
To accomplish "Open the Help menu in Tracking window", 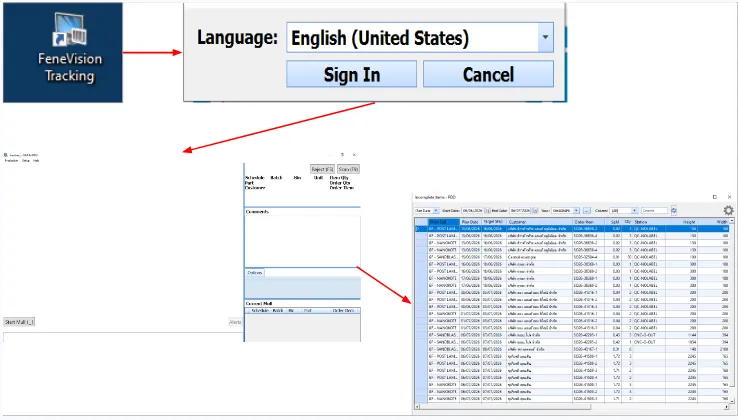I will pyautogui.click(x=36, y=161).
